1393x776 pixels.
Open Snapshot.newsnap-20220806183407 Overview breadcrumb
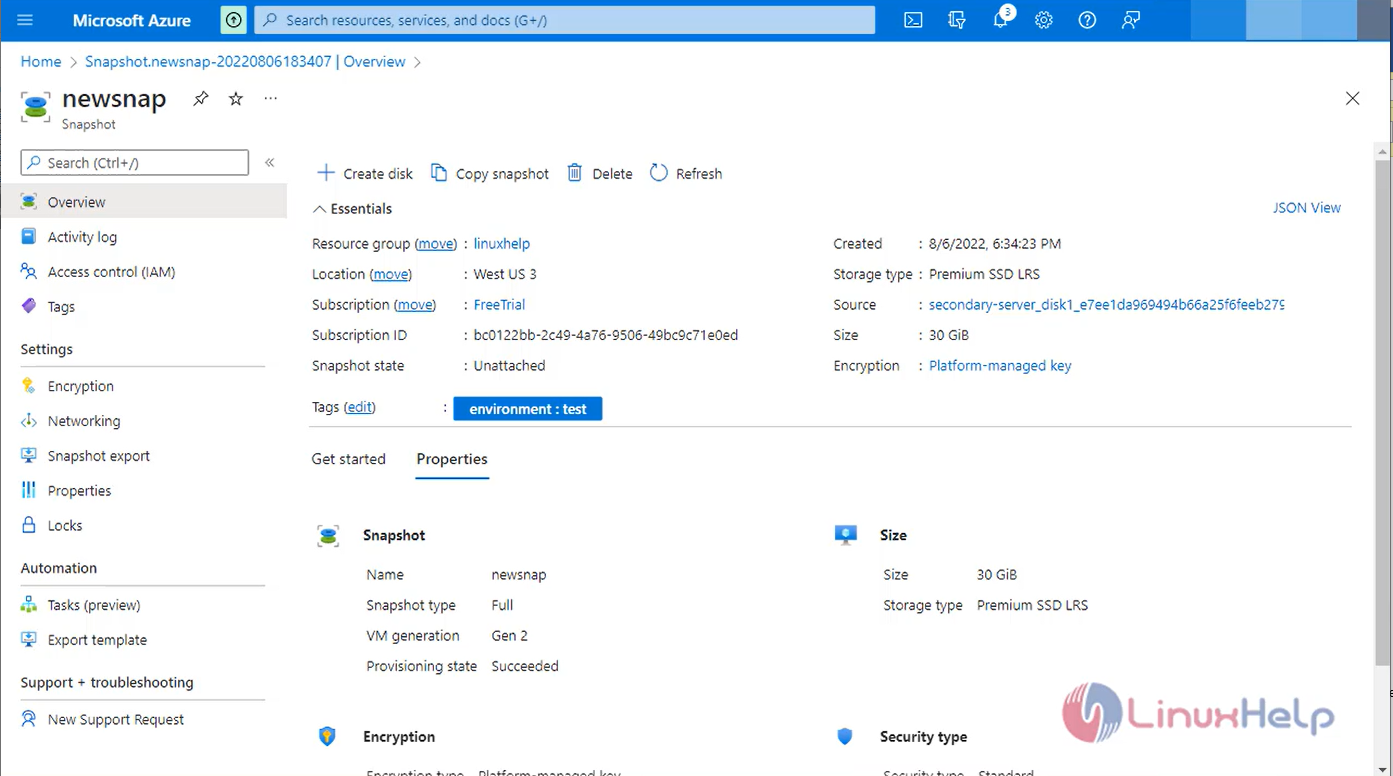click(x=245, y=62)
